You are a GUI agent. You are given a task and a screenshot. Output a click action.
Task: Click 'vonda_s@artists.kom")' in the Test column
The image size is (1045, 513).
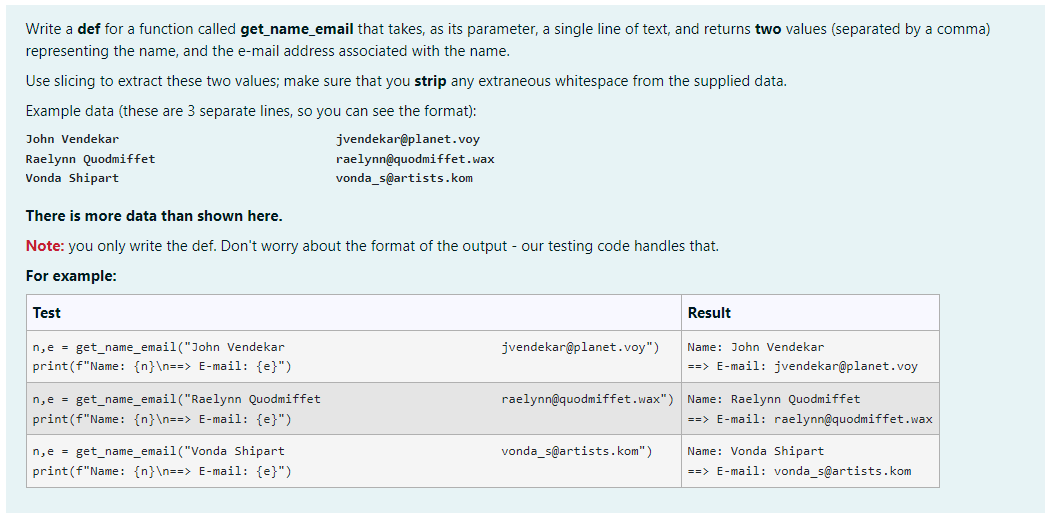point(576,451)
